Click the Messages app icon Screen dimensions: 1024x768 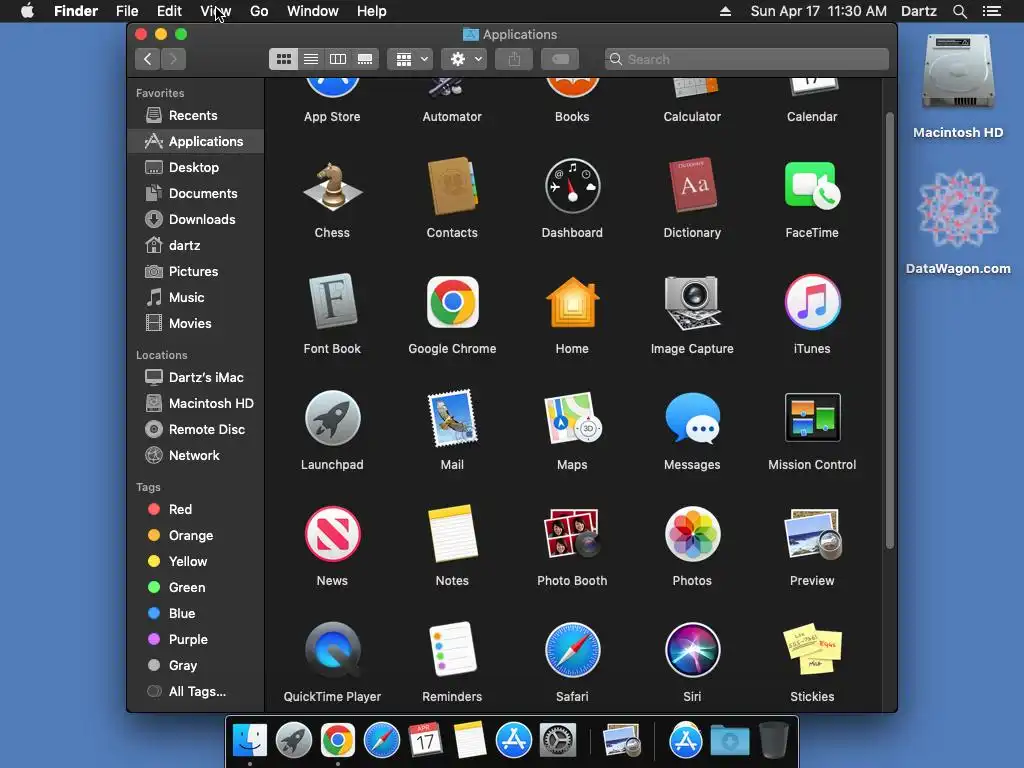click(692, 418)
